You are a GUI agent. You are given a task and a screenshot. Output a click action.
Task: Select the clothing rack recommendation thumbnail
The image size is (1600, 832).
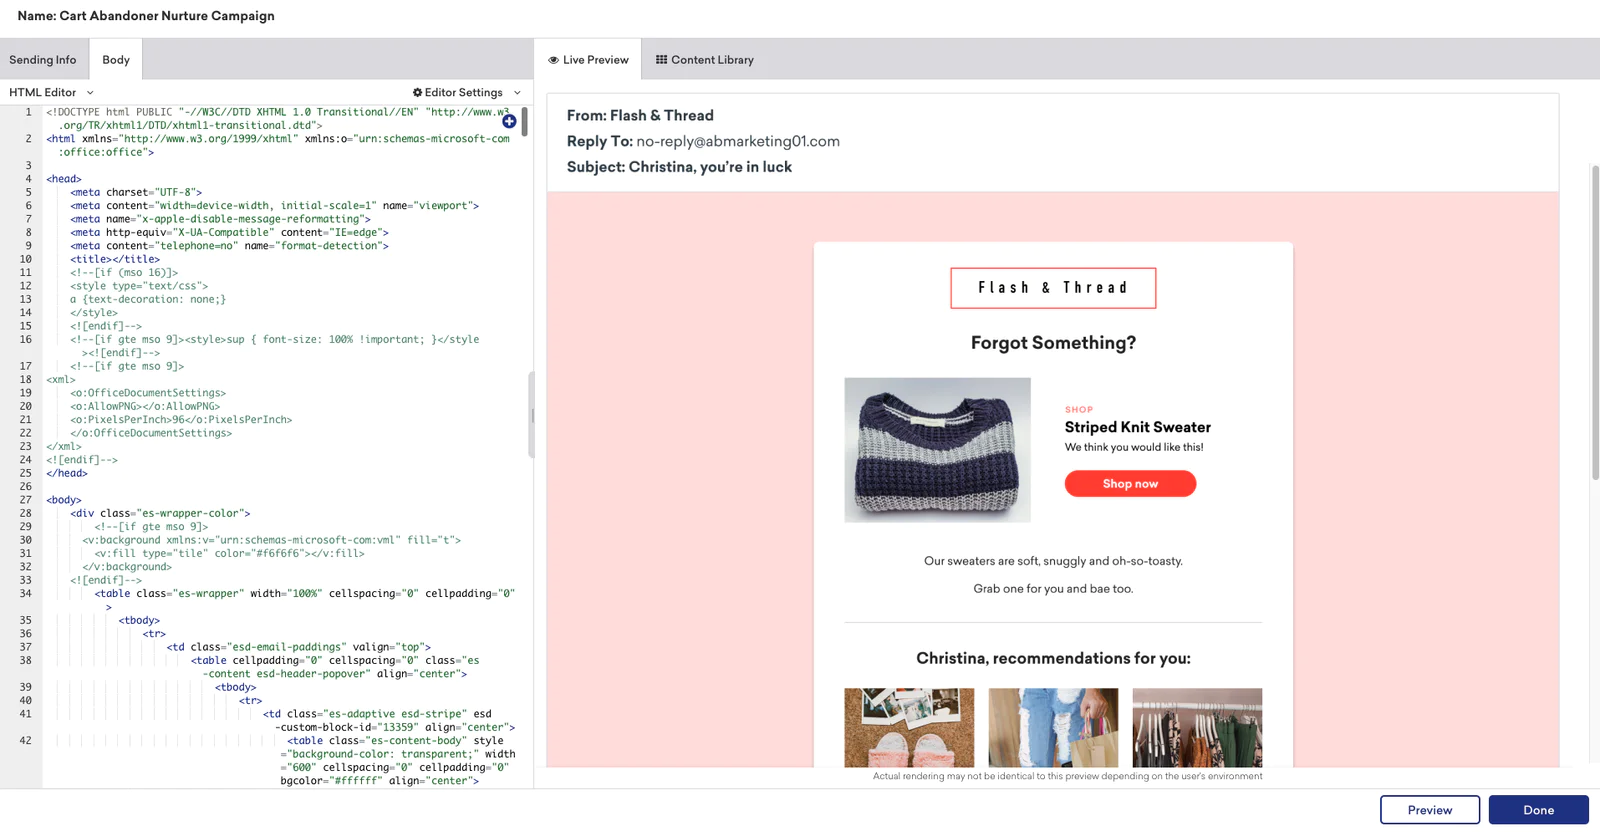1197,728
